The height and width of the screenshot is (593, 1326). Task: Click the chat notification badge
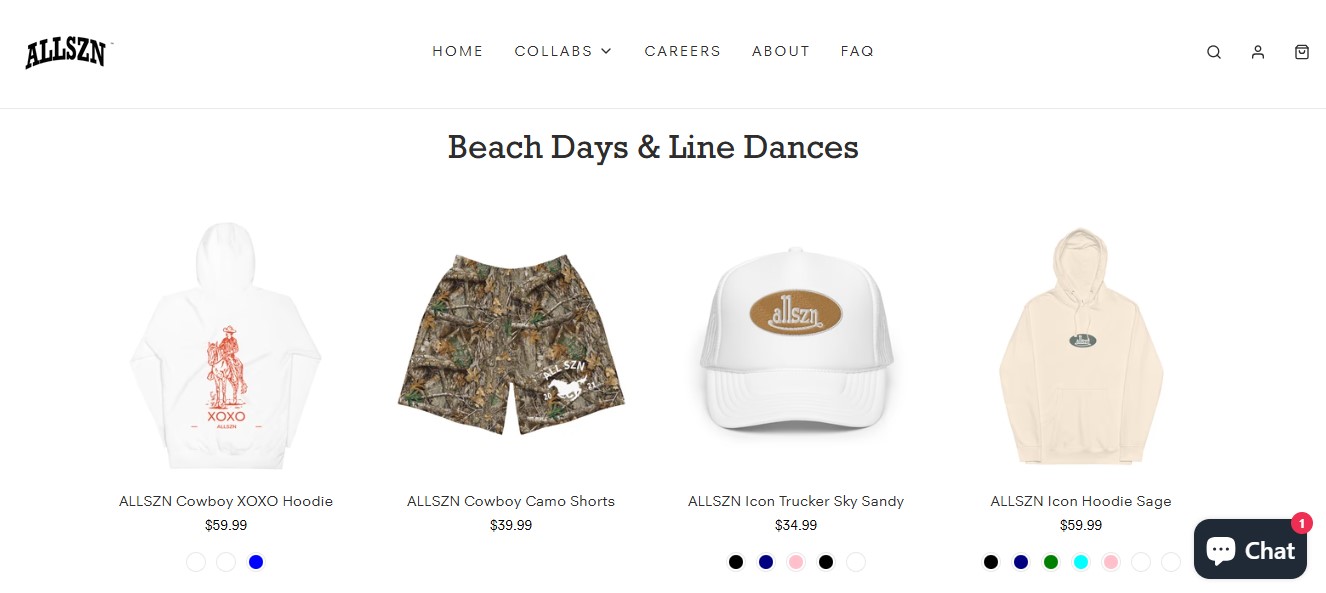(1301, 522)
